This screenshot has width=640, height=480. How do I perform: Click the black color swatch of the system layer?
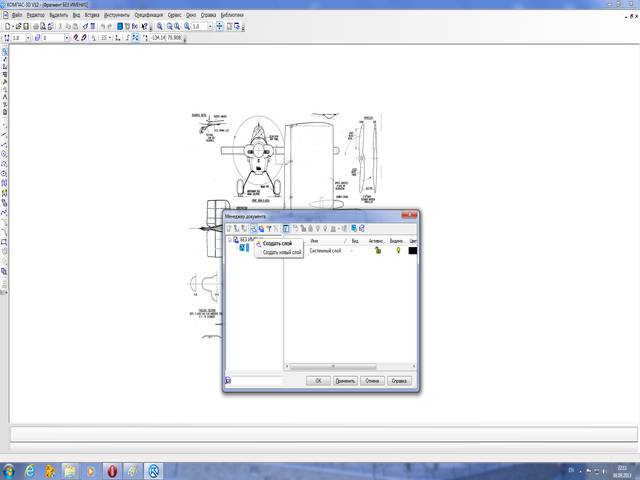click(412, 250)
